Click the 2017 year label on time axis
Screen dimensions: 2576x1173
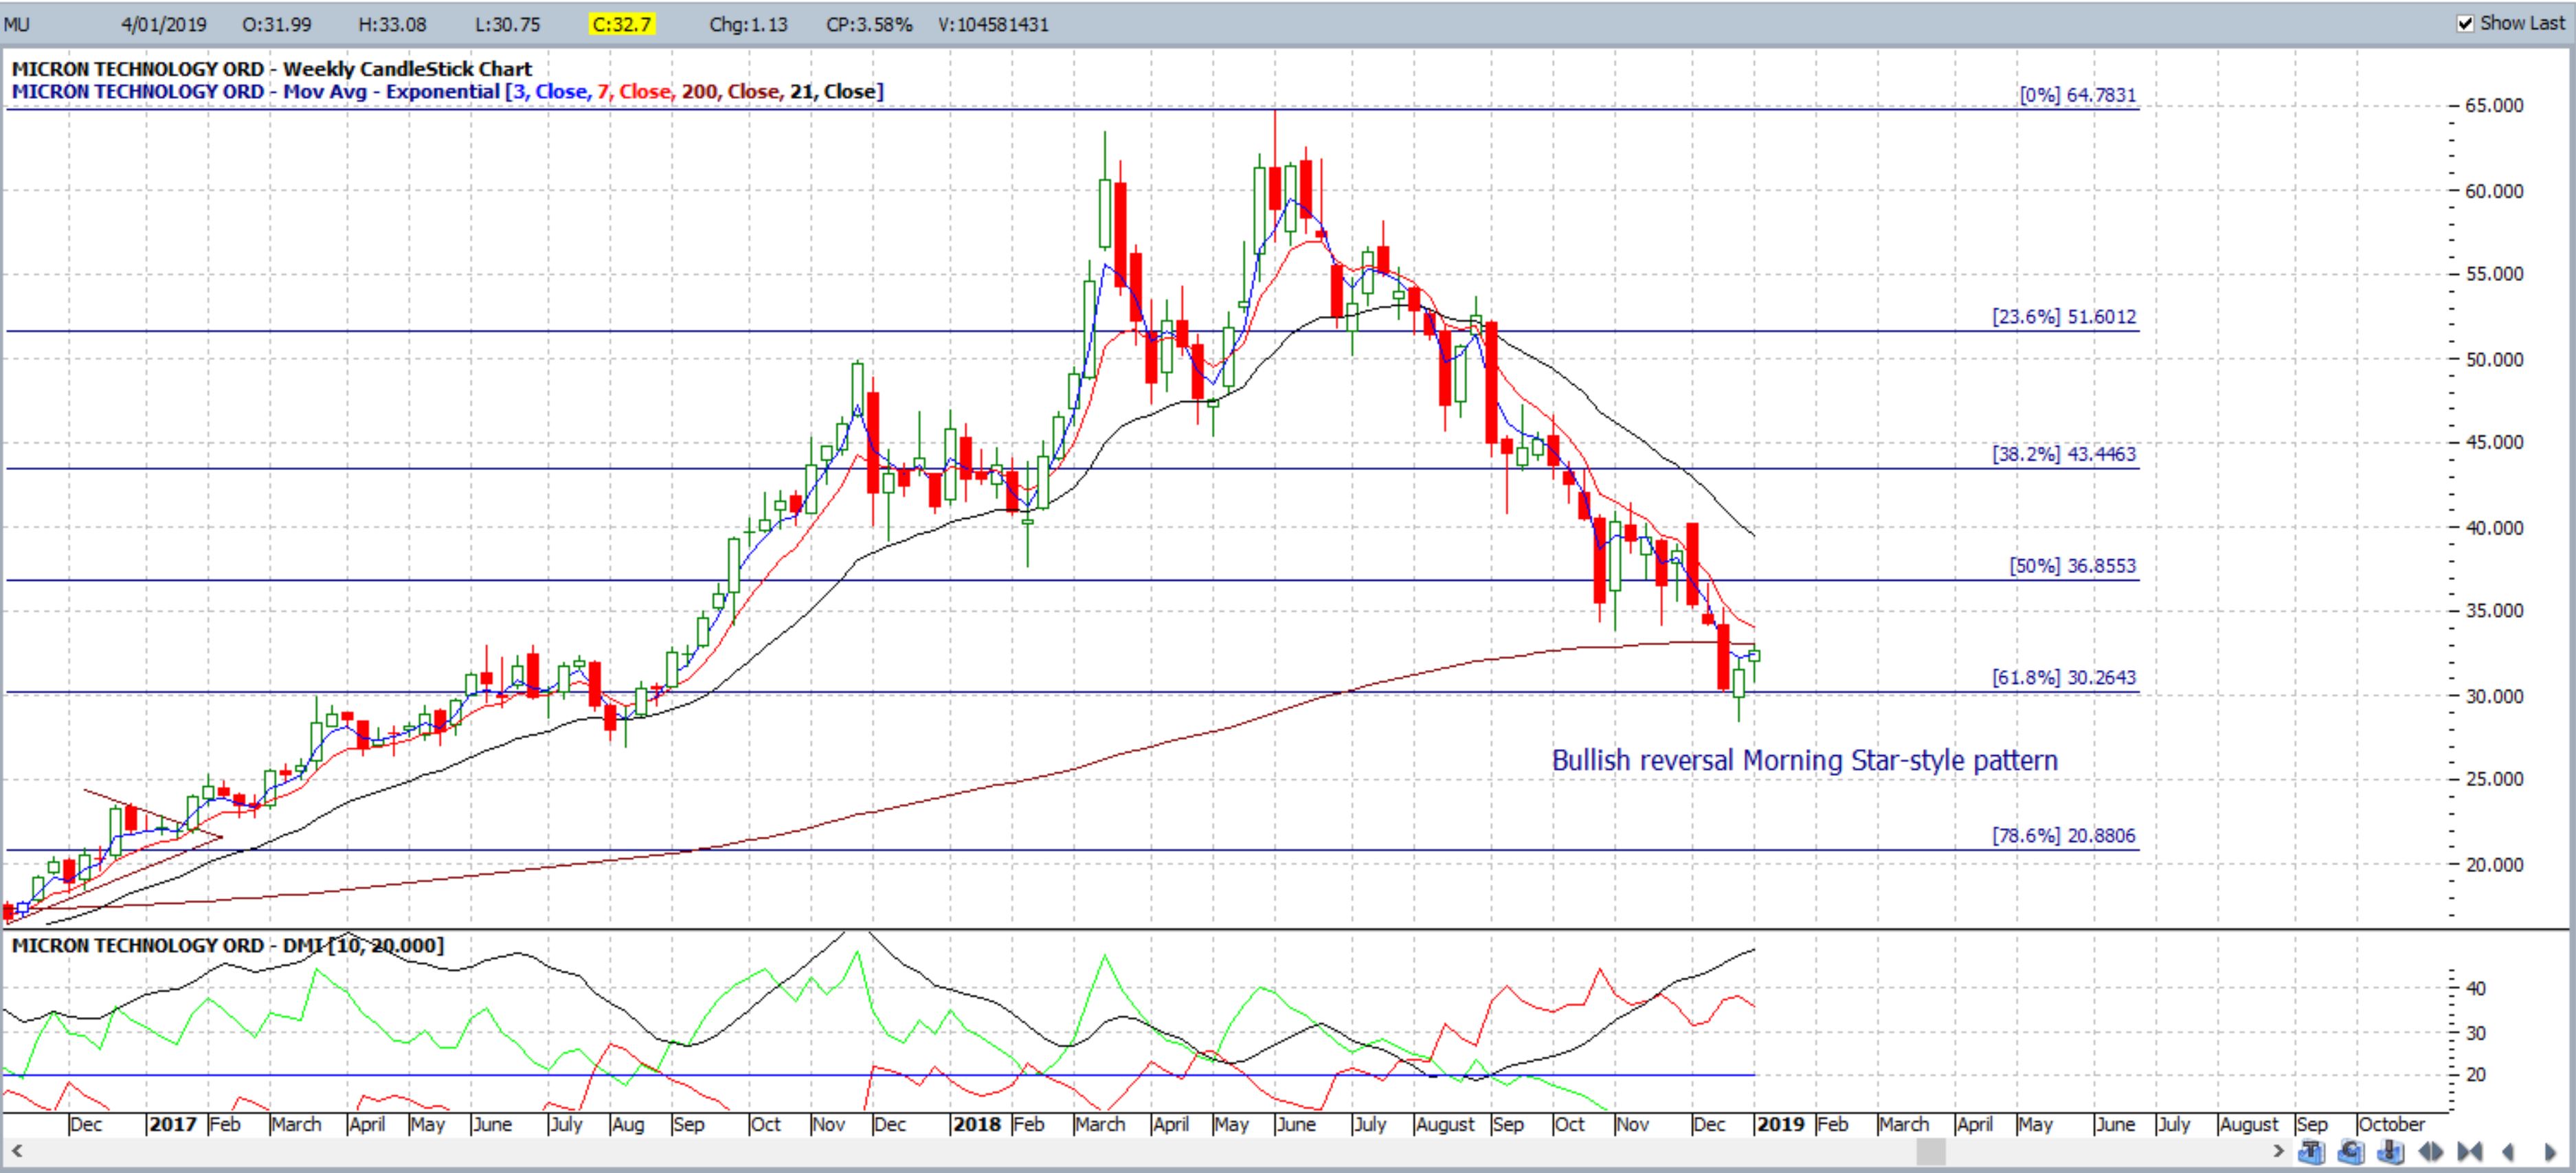coord(172,1124)
